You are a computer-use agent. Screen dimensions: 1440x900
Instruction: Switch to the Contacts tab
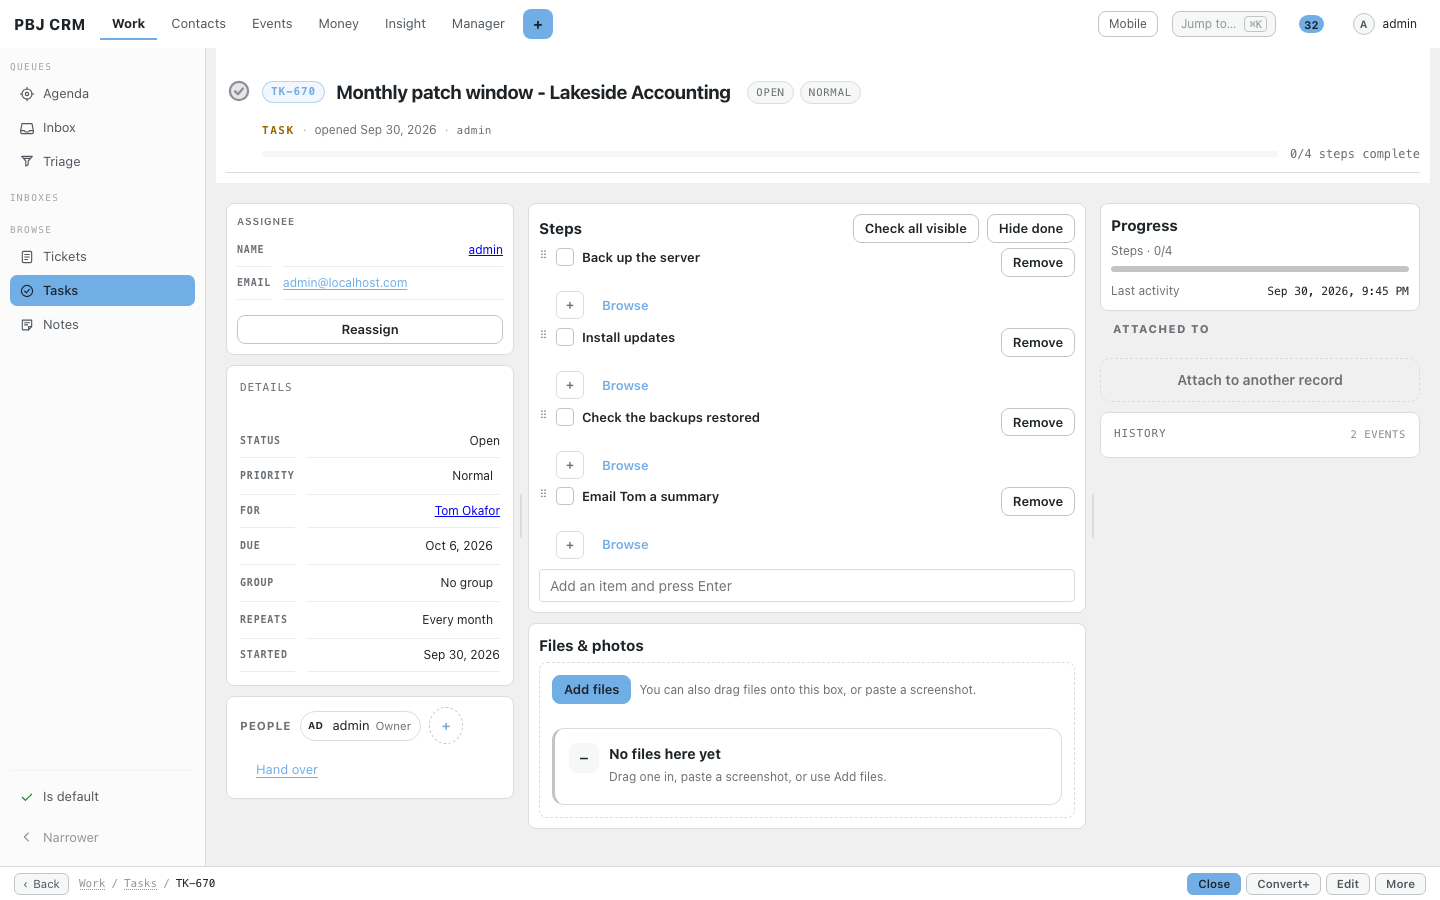(x=198, y=23)
